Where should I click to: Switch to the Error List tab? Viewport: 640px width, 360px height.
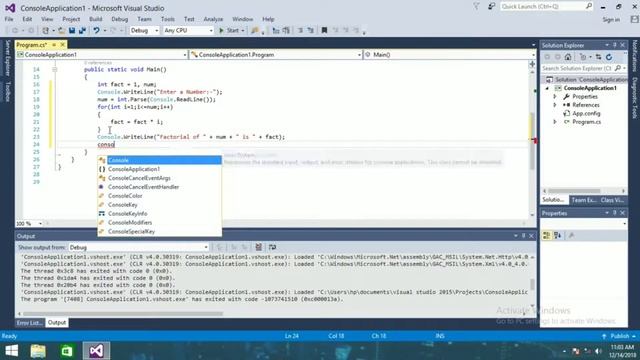(x=29, y=323)
